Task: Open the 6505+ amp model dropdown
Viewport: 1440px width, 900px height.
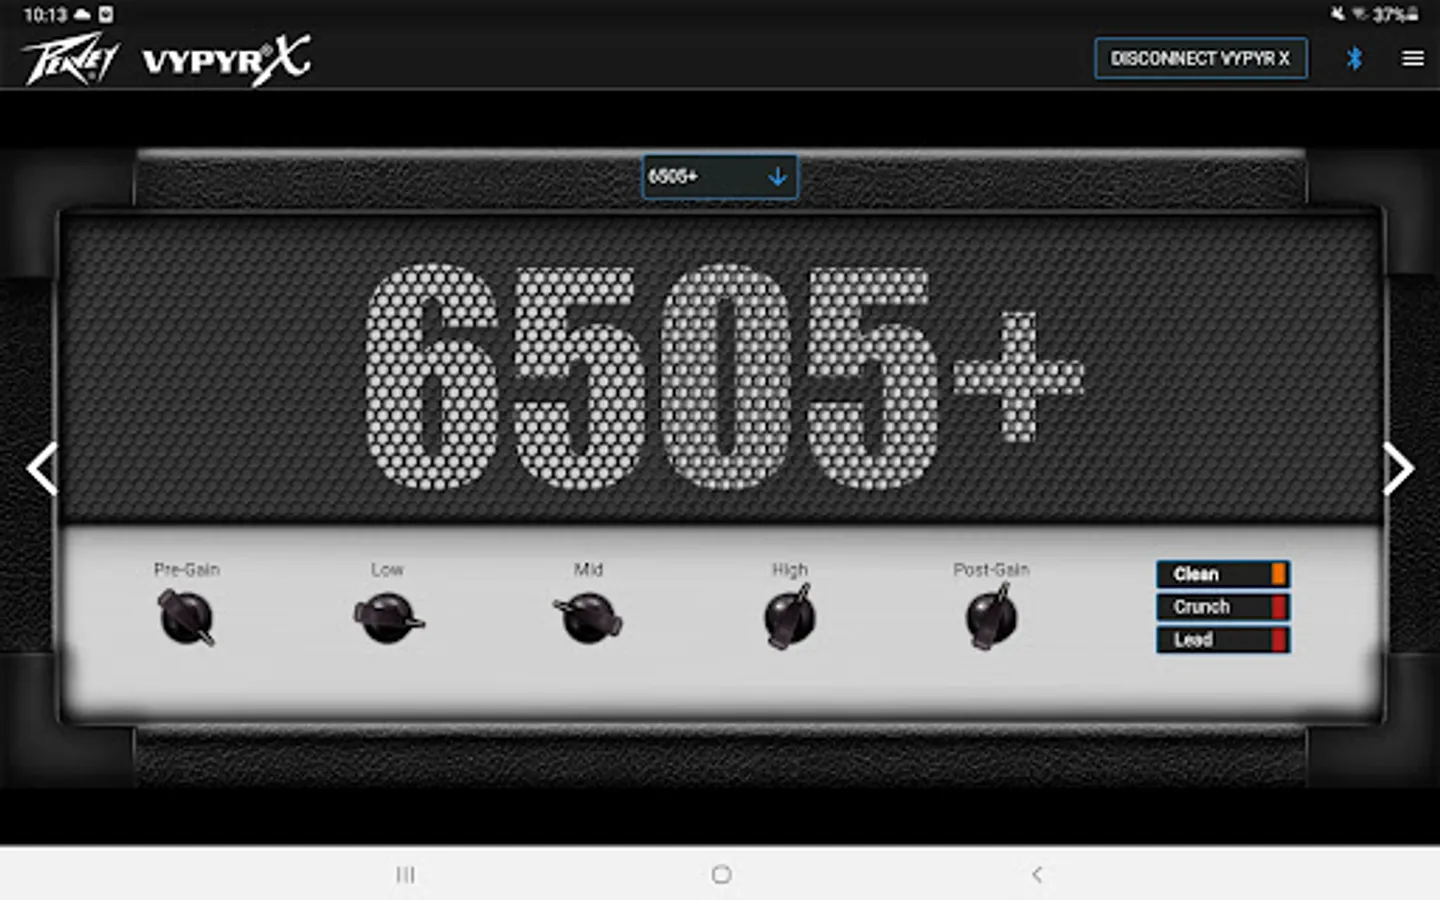Action: click(x=719, y=177)
